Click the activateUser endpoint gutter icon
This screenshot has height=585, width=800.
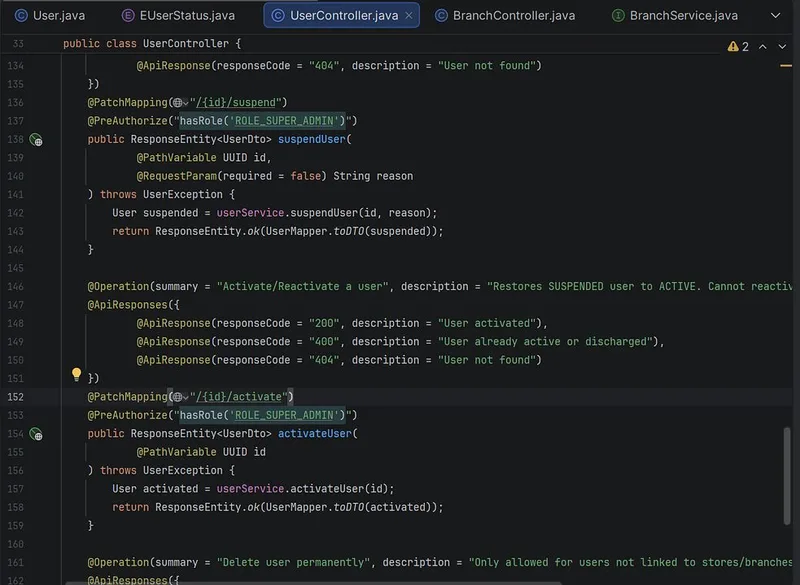coord(36,434)
